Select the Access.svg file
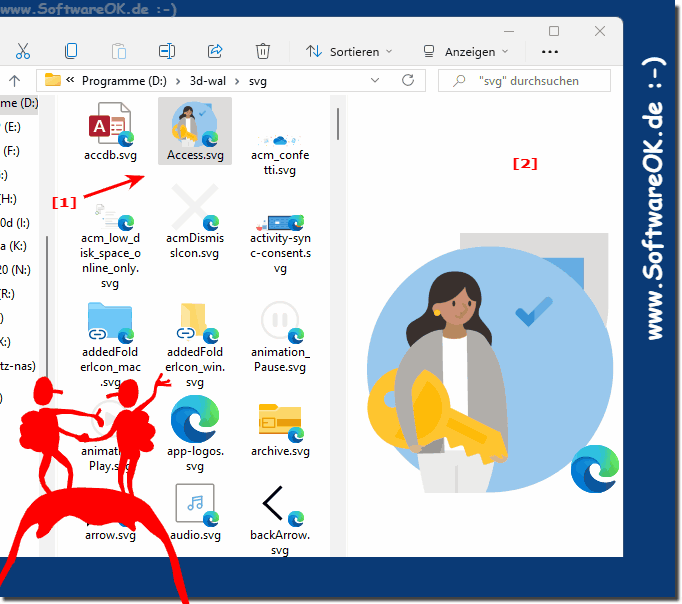The width and height of the screenshot is (682, 604). (x=195, y=131)
